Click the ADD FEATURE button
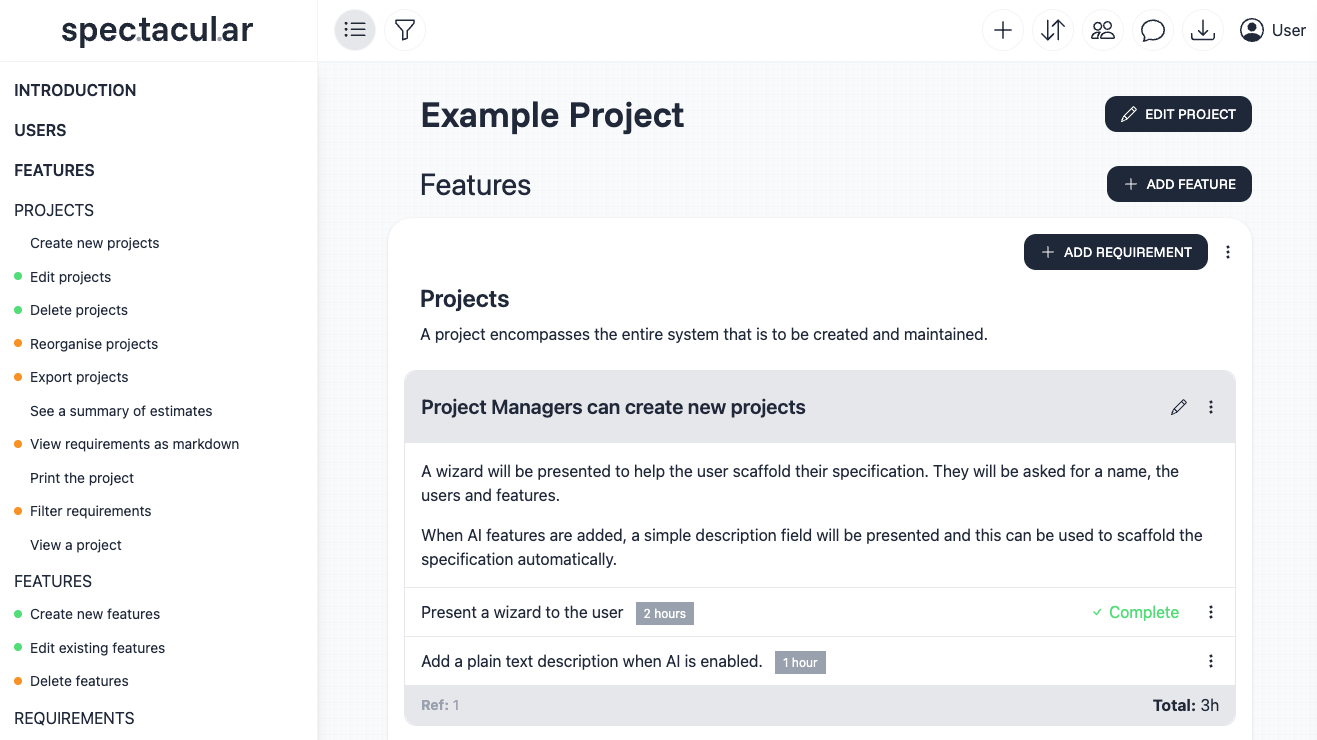Screen dimensions: 1317x740 coord(1179,184)
